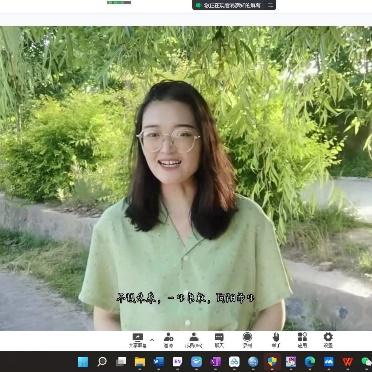Open File Explorer from taskbar

[140, 362]
